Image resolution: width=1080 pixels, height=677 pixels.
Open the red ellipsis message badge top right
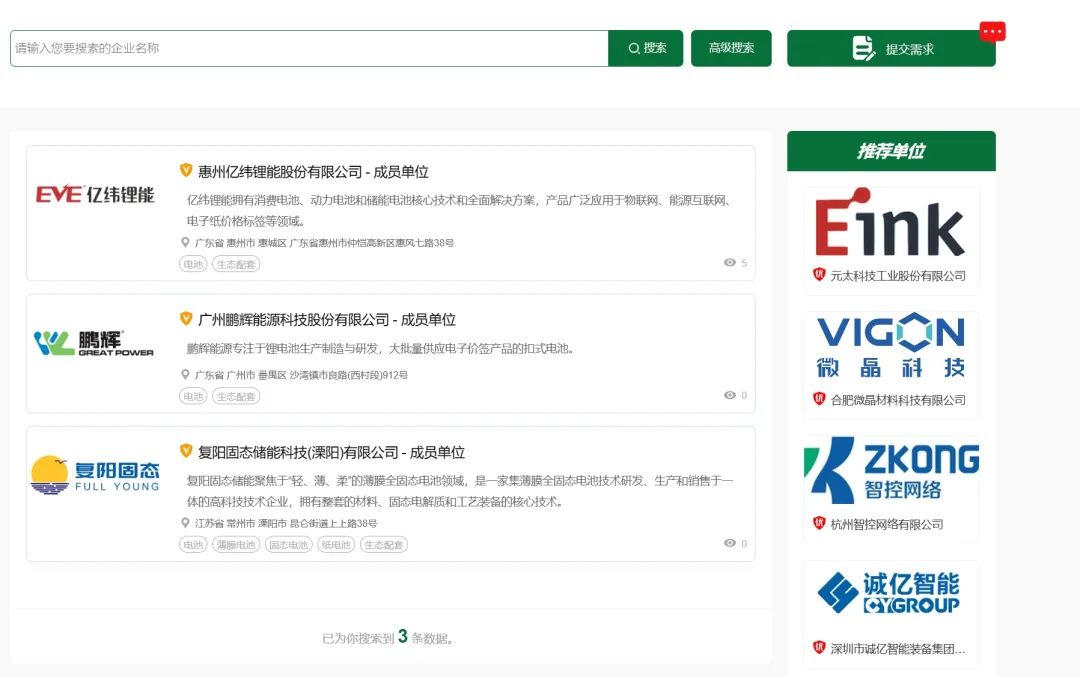(x=992, y=31)
